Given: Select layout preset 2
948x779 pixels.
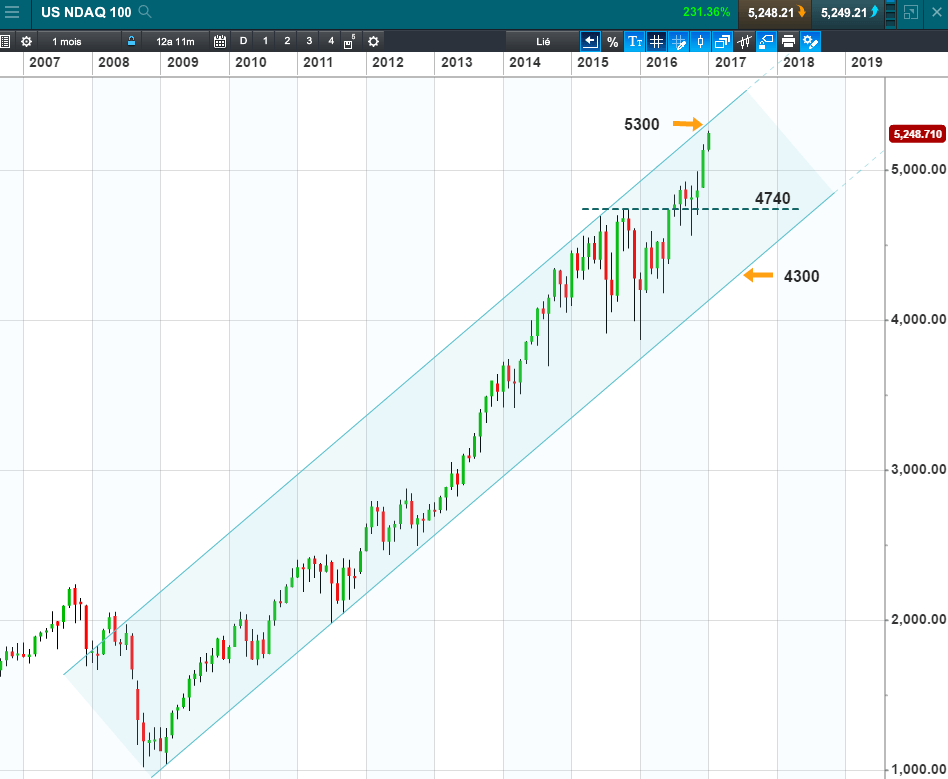Looking at the screenshot, I should coord(287,41).
